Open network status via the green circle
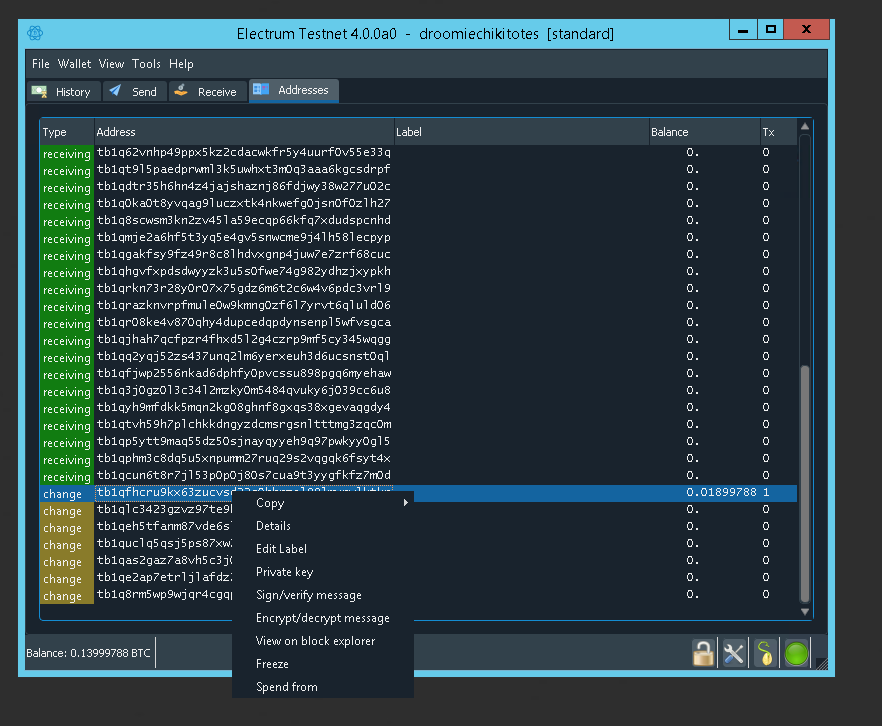882x726 pixels. (796, 653)
